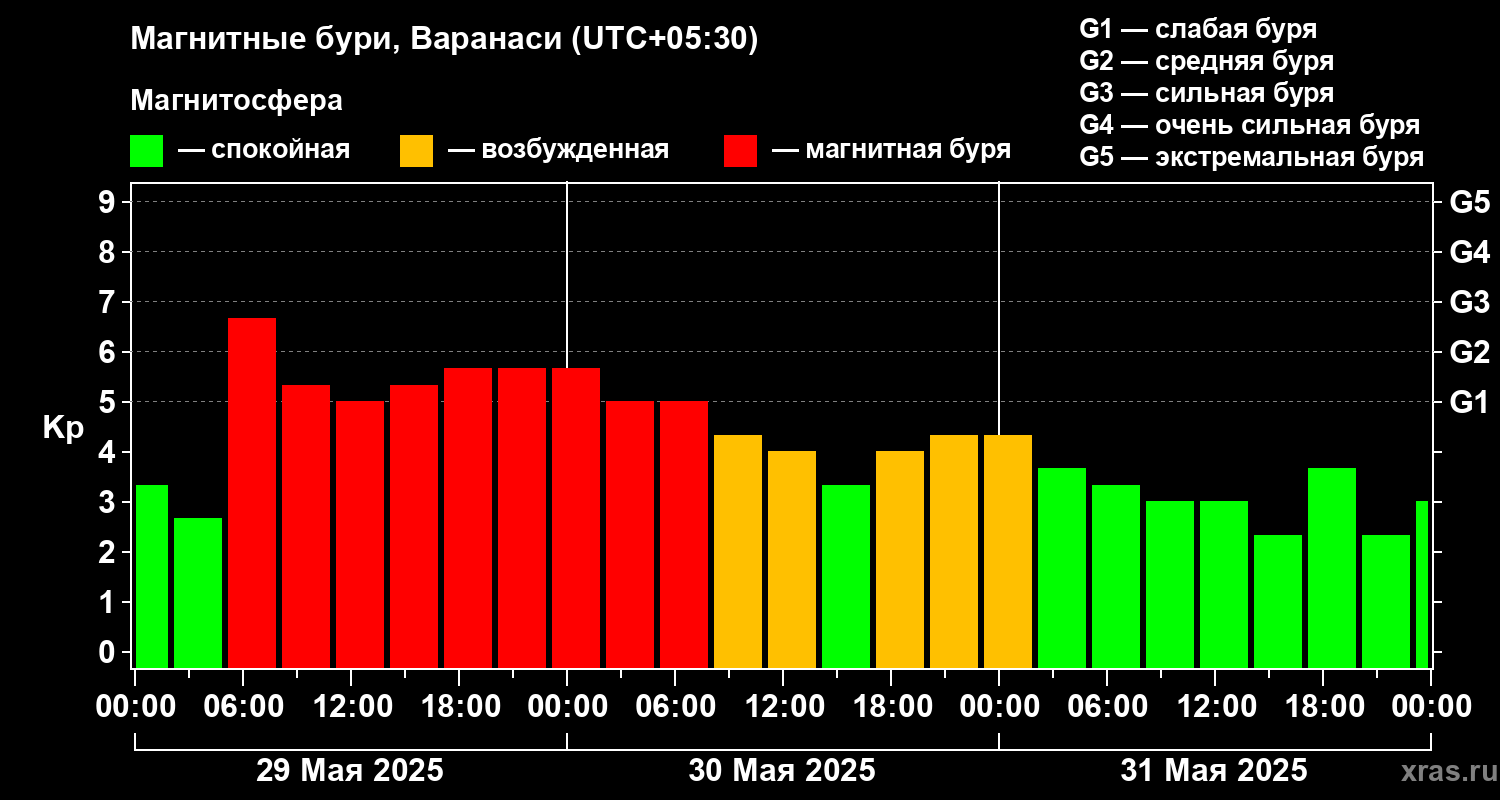Click the '12:00' time label for 31 Мая
Viewport: 1500px width, 800px height.
(x=1215, y=706)
